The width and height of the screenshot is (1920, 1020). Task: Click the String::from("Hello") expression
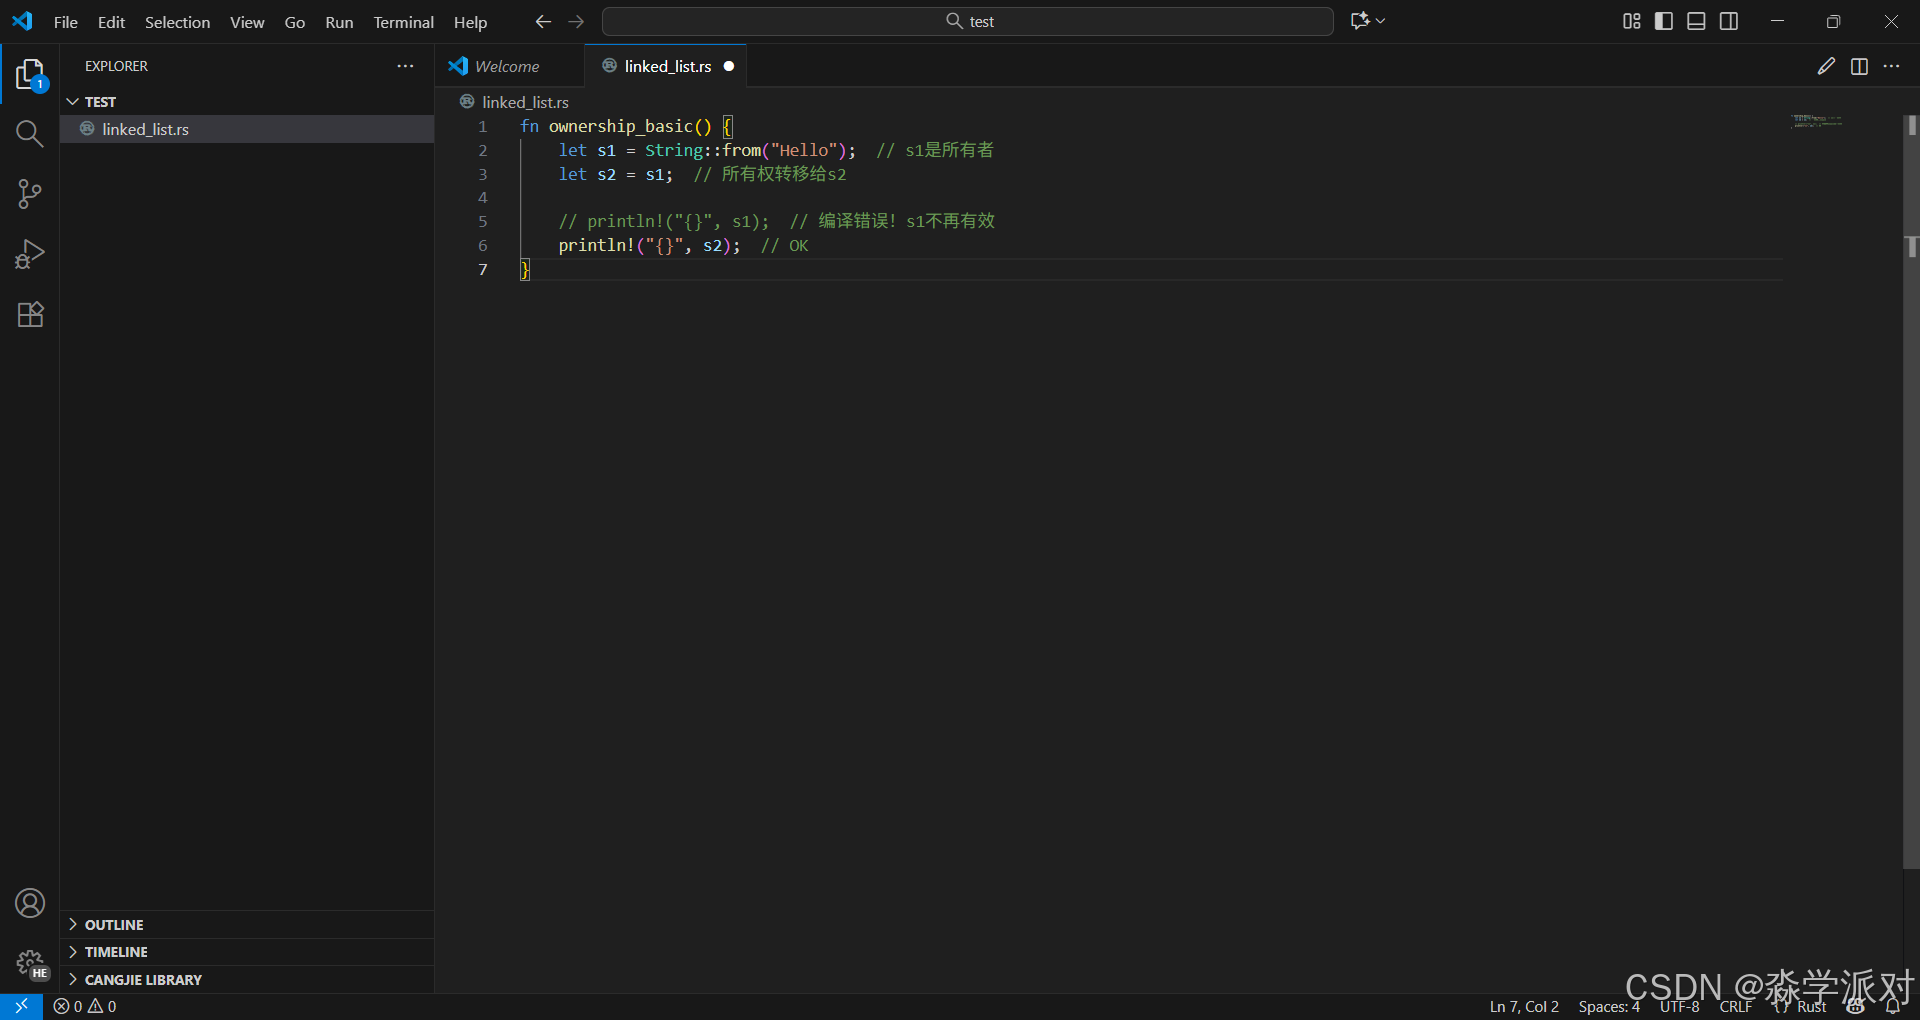[x=747, y=150]
